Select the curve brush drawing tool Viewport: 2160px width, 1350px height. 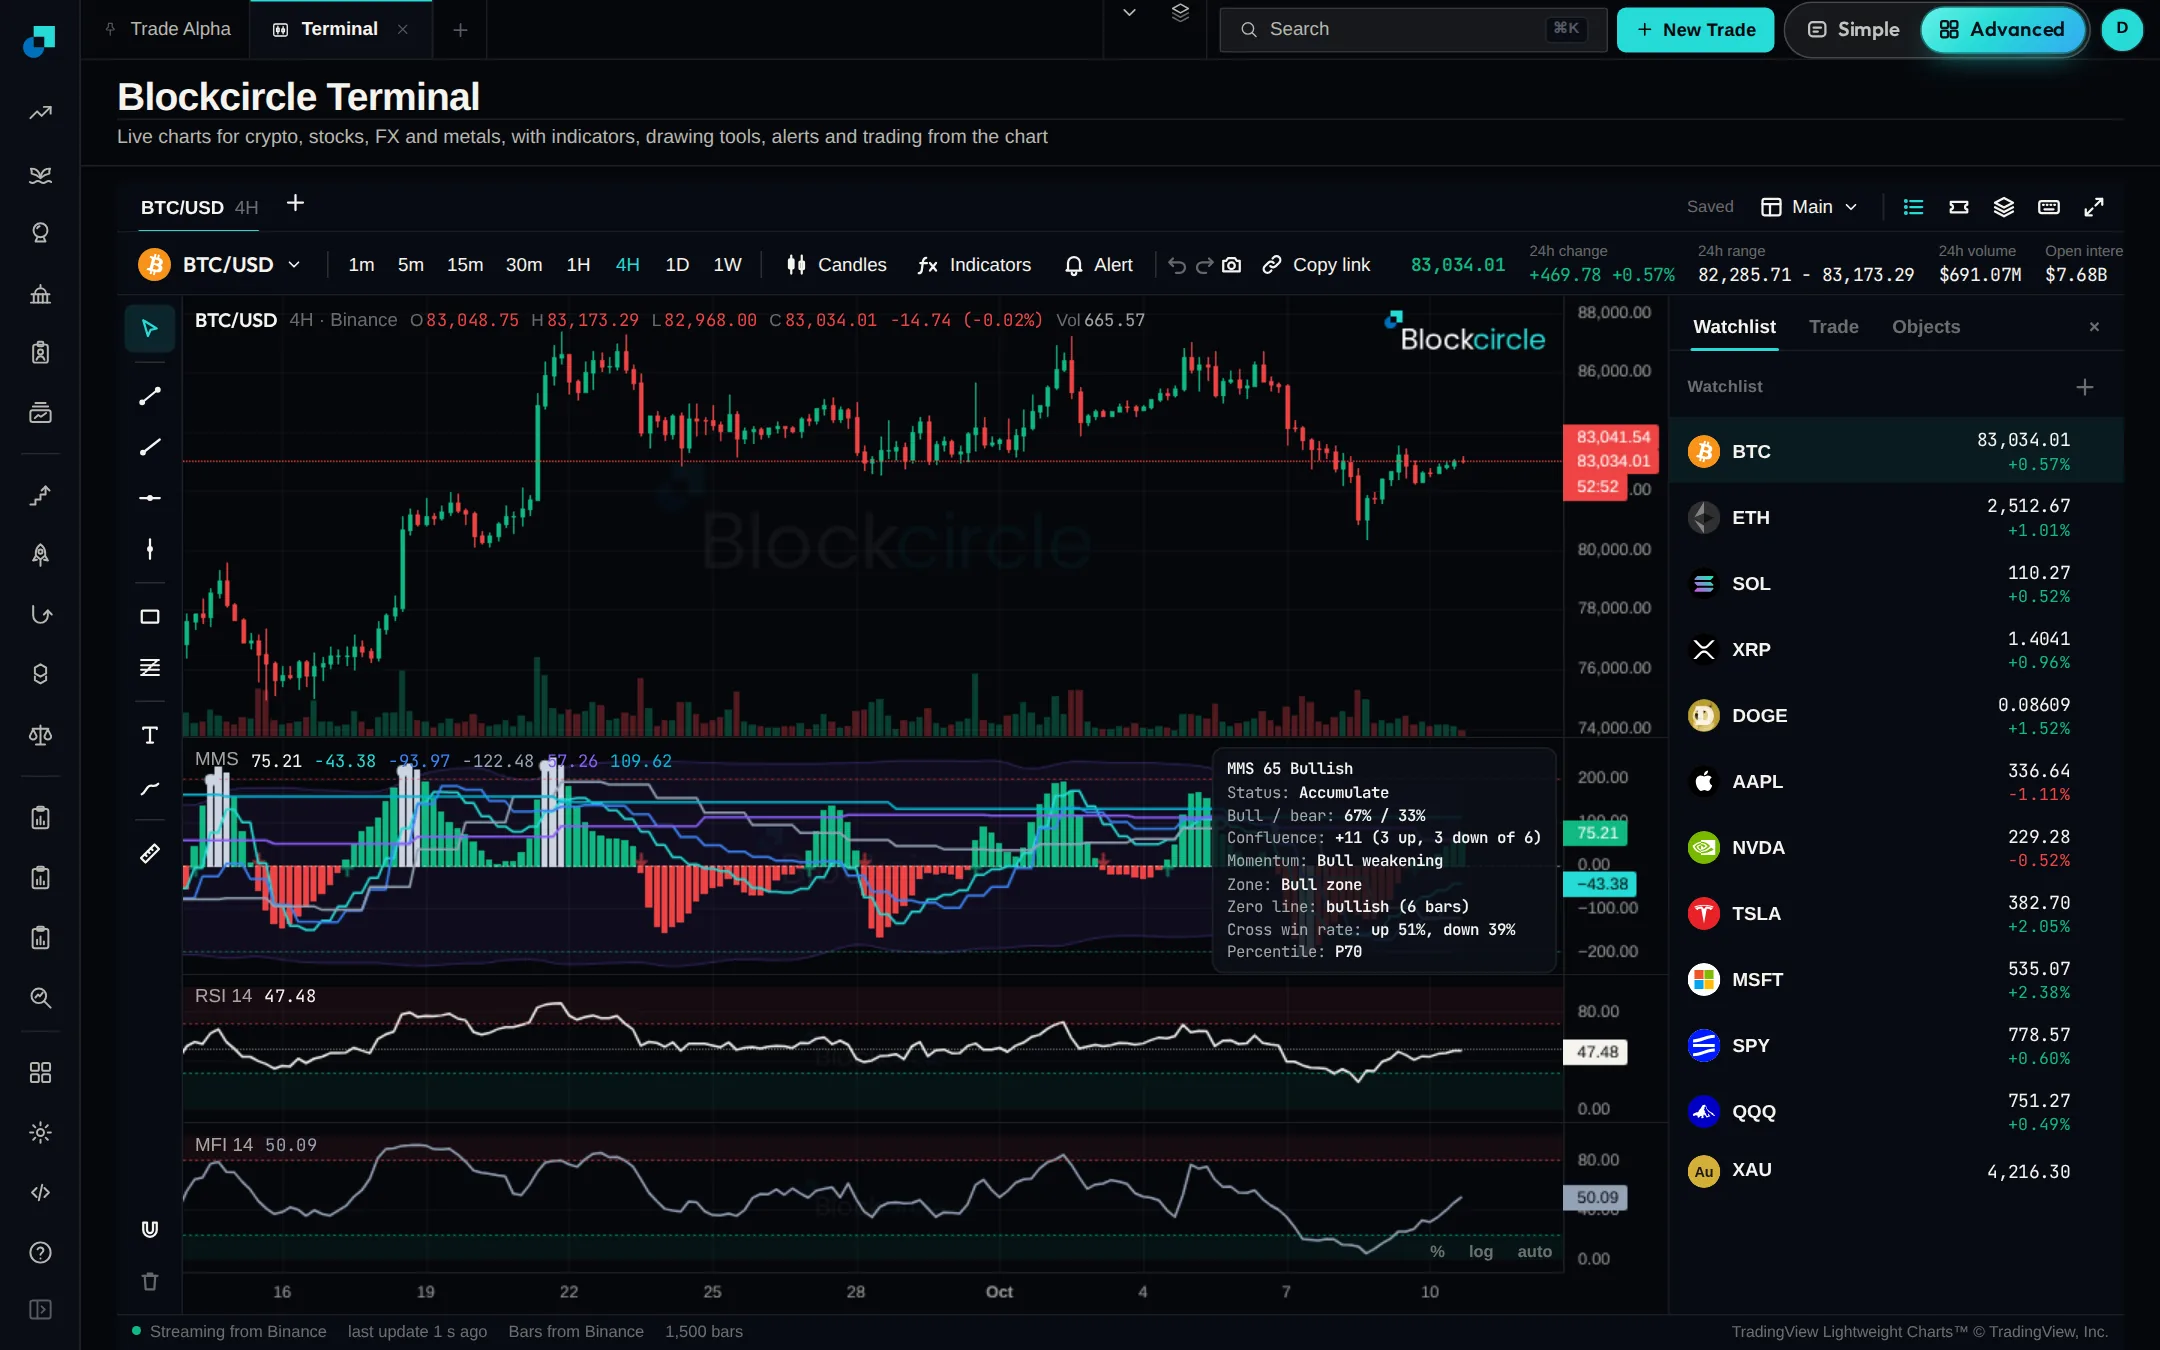150,789
